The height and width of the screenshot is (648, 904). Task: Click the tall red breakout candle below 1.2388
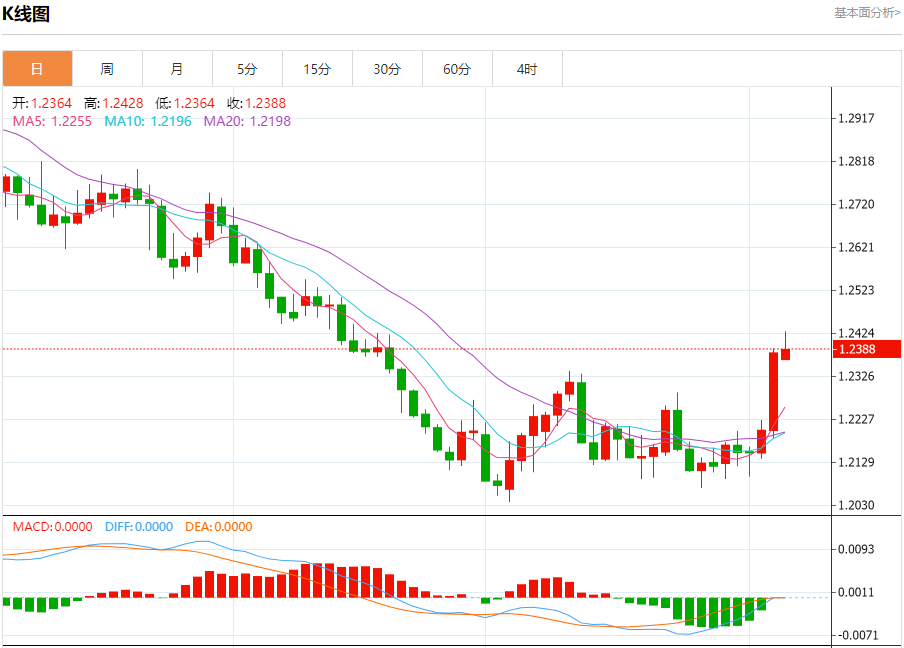click(773, 391)
